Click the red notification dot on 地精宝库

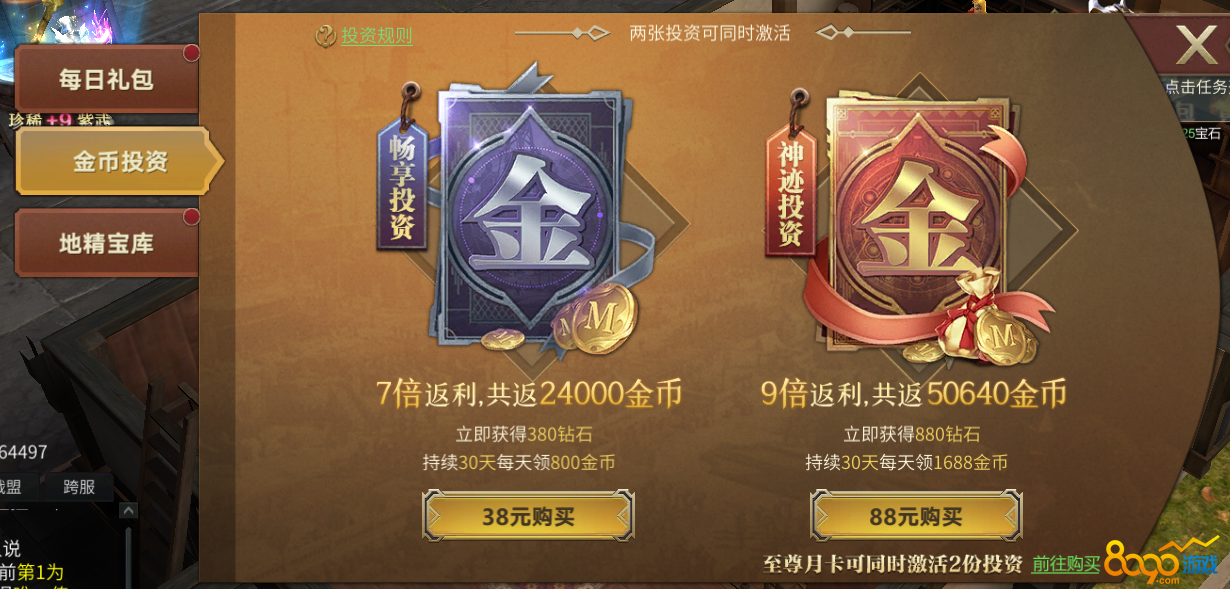pyautogui.click(x=191, y=217)
